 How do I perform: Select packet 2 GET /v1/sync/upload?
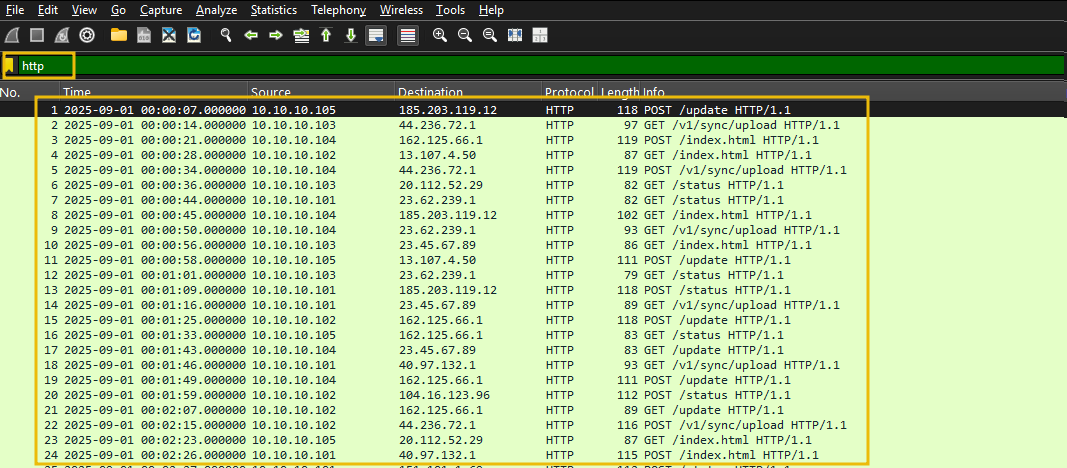[x=534, y=125]
